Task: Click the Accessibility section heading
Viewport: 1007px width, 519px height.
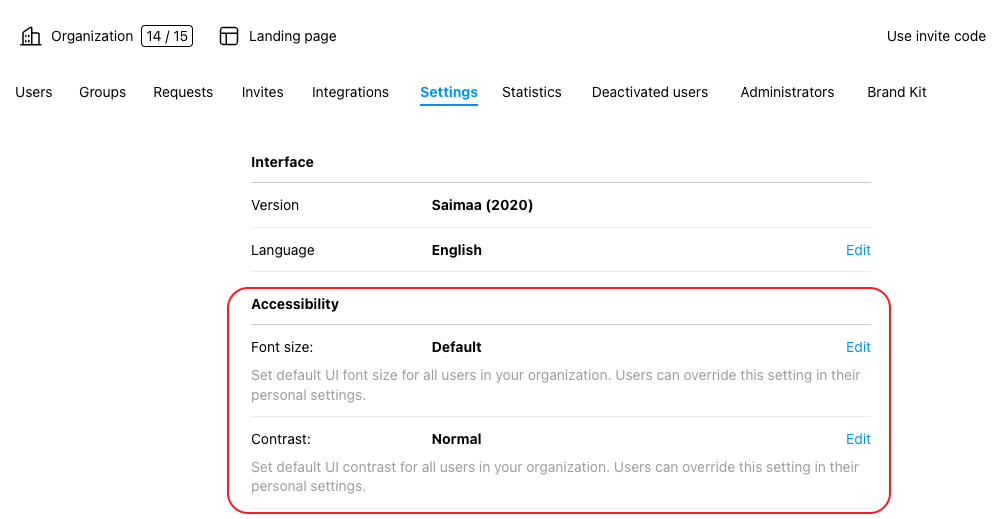Action: point(295,304)
